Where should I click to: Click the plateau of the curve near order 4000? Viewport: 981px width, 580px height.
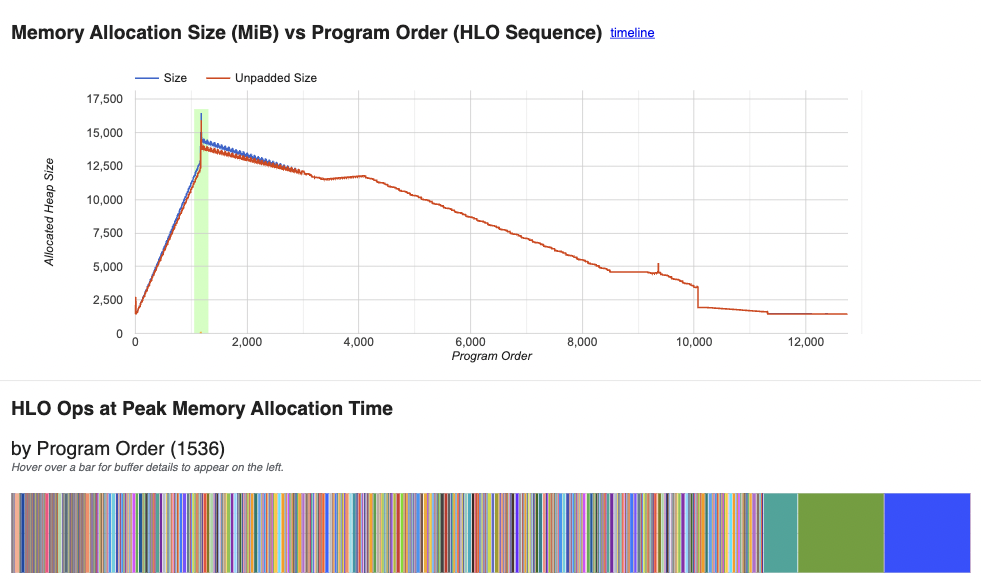click(x=358, y=178)
